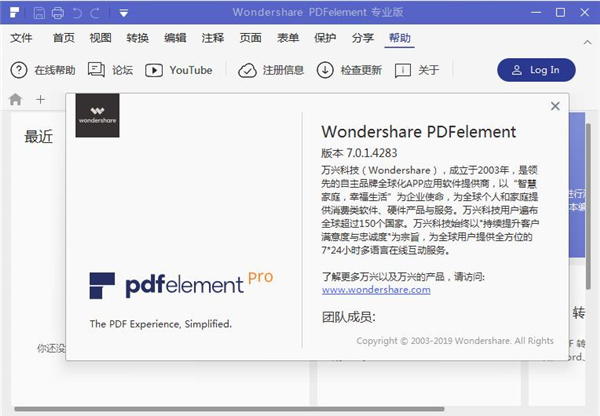Switch to the 保护 tab
Screen dimensions: 600x416
click(x=325, y=38)
